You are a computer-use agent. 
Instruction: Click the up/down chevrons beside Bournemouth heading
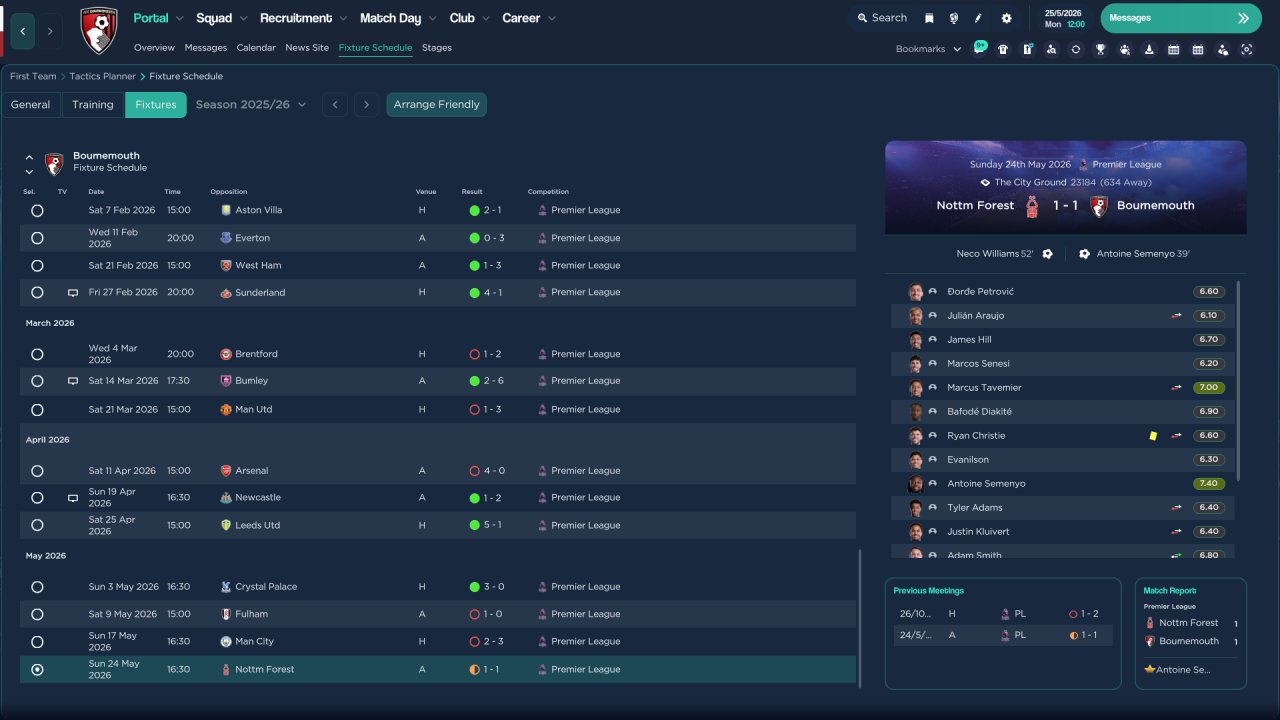pos(29,164)
